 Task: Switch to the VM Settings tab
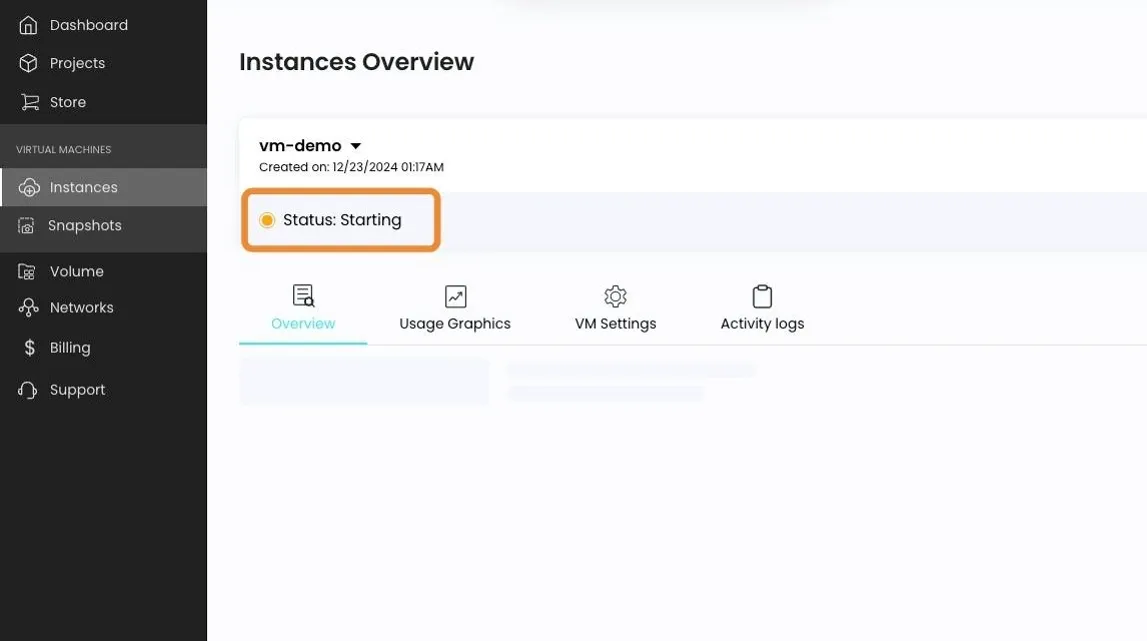[x=615, y=308]
